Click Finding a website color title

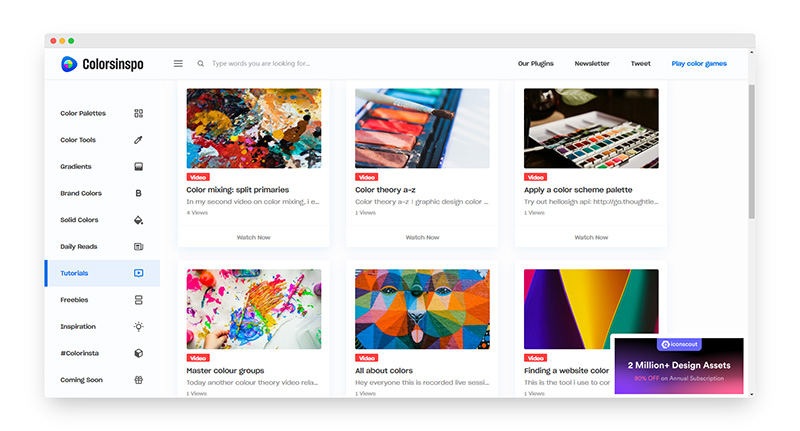tap(566, 371)
